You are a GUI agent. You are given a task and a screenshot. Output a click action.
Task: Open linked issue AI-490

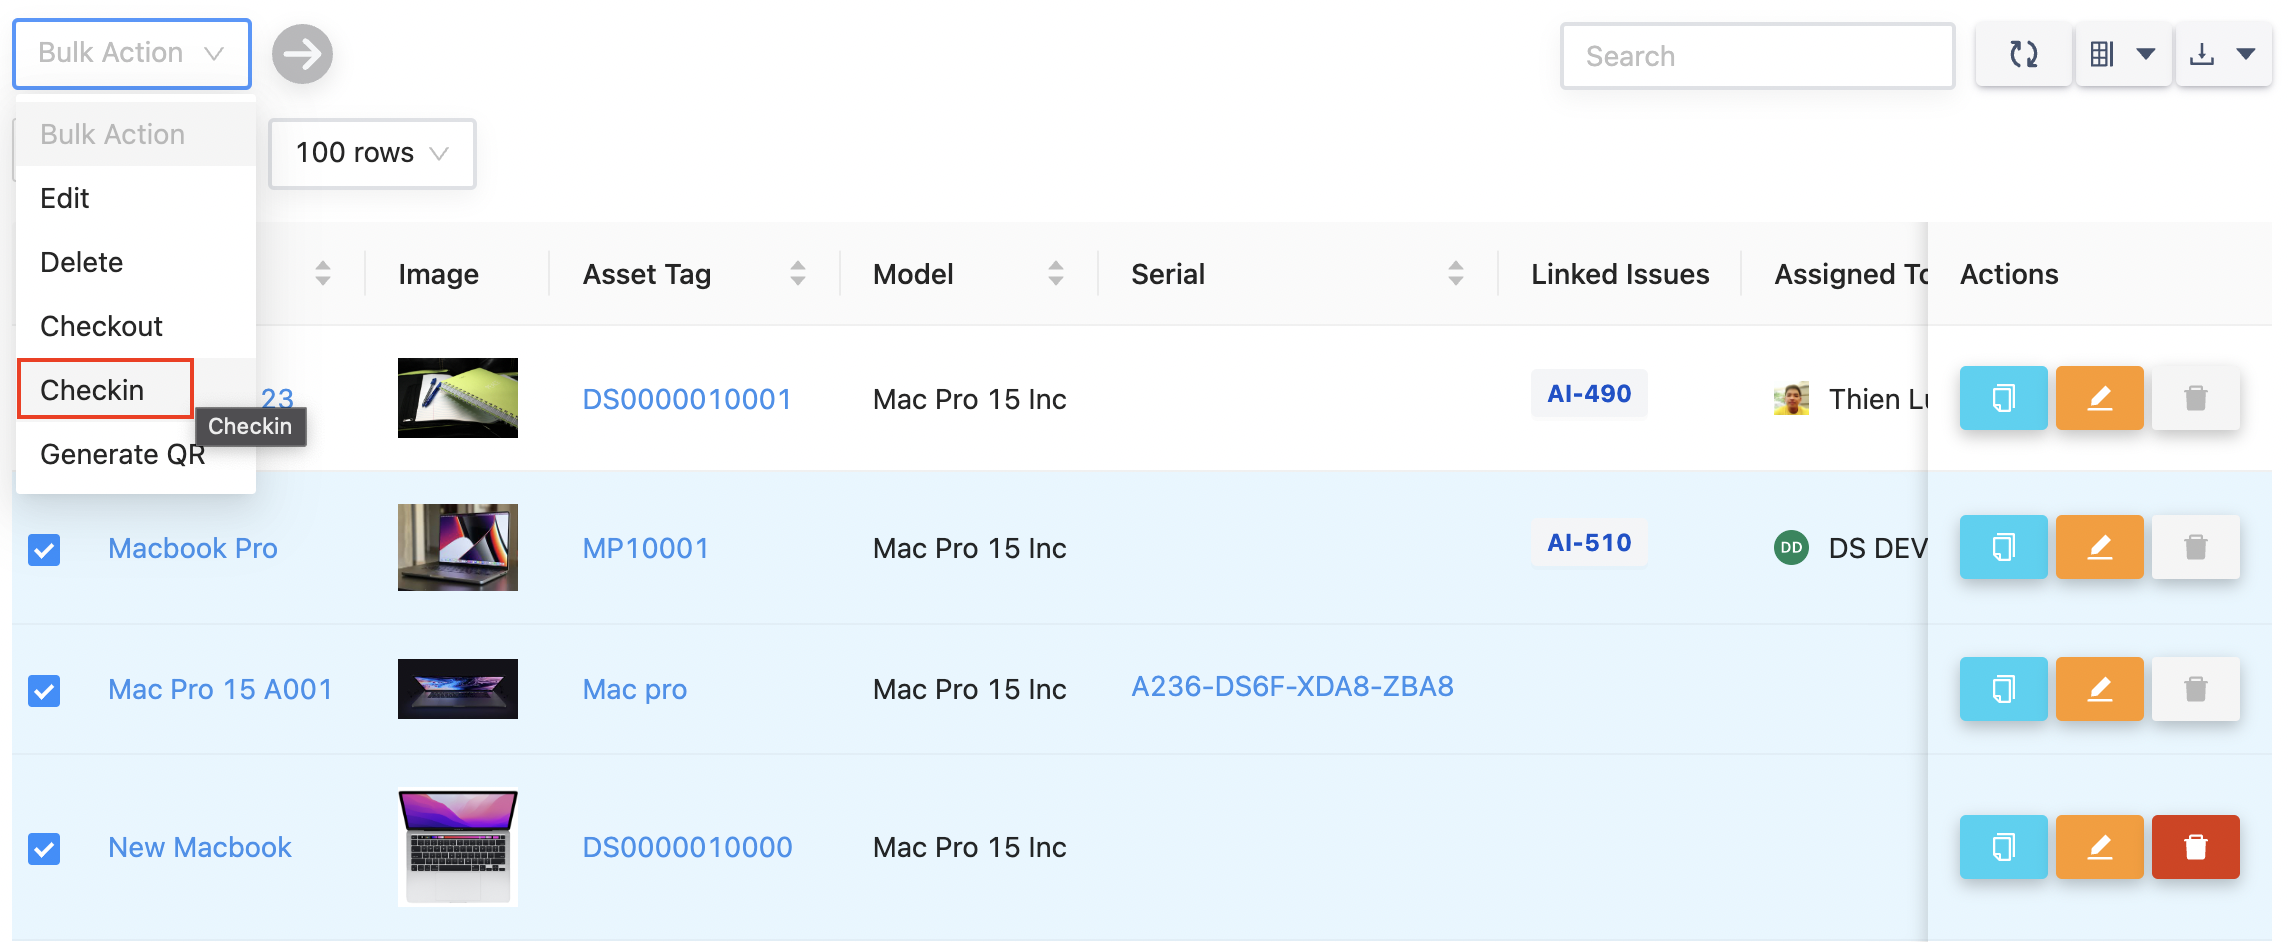tap(1588, 394)
